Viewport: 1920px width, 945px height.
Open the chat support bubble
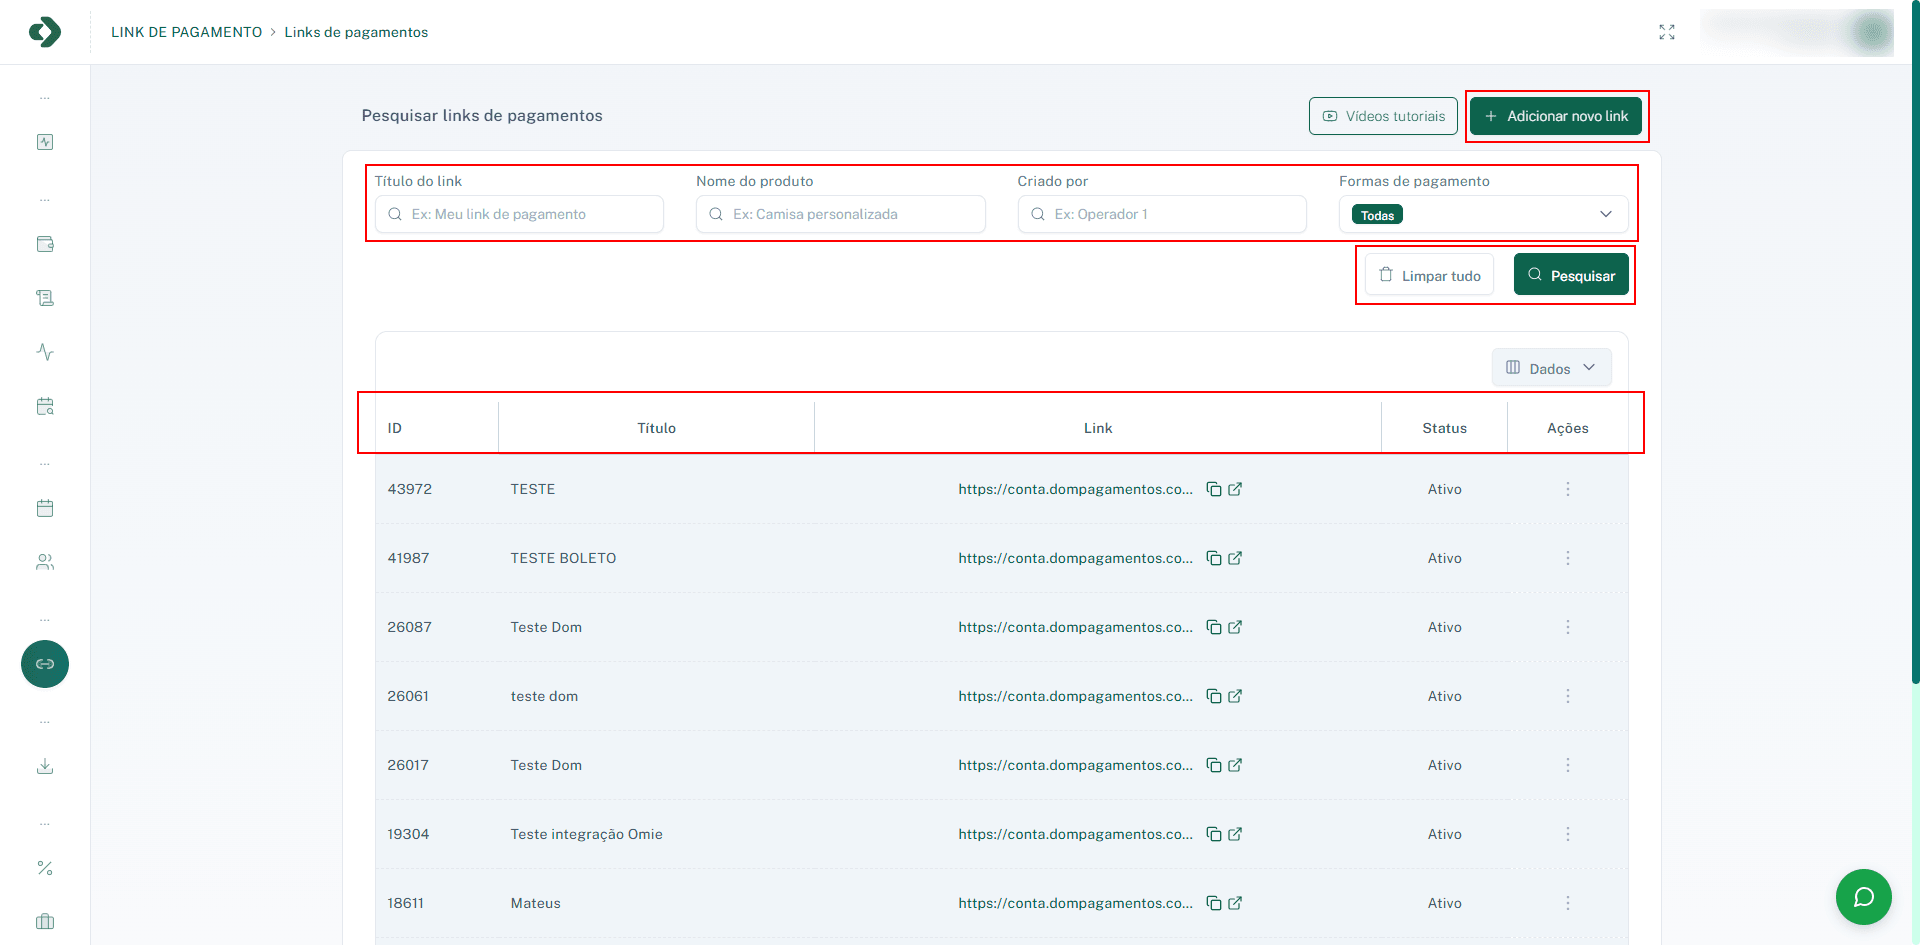1863,897
